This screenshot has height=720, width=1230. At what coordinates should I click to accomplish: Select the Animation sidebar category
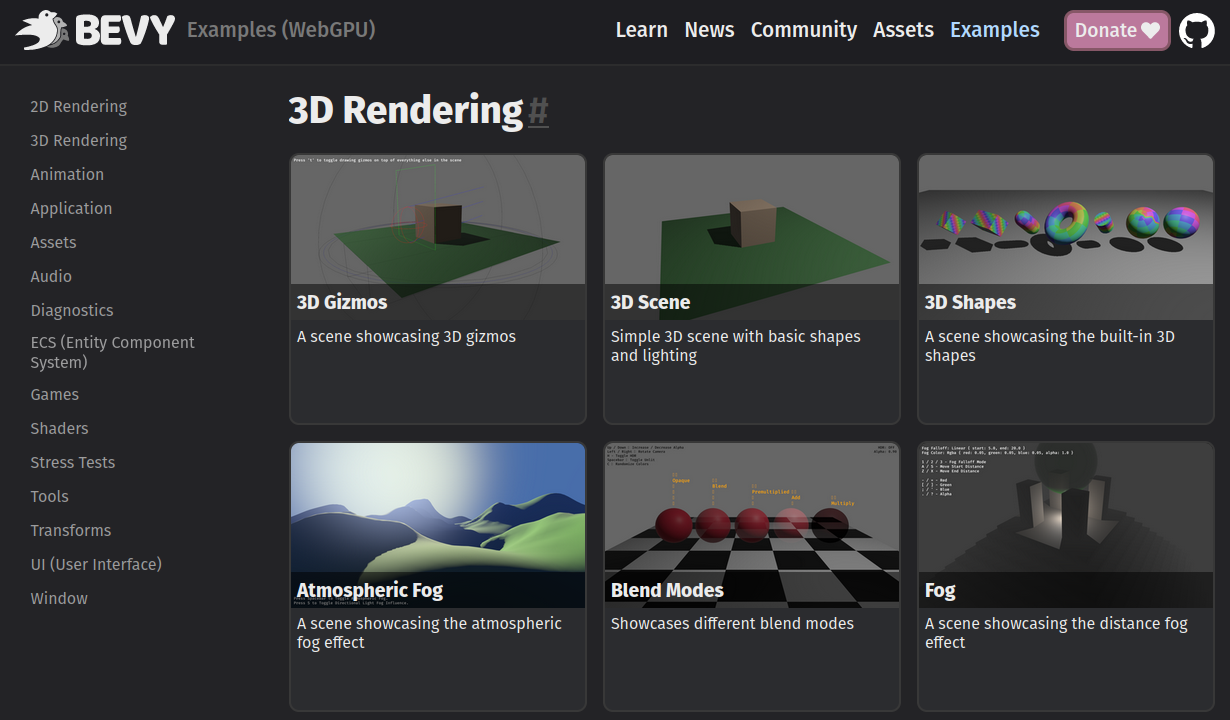[67, 174]
